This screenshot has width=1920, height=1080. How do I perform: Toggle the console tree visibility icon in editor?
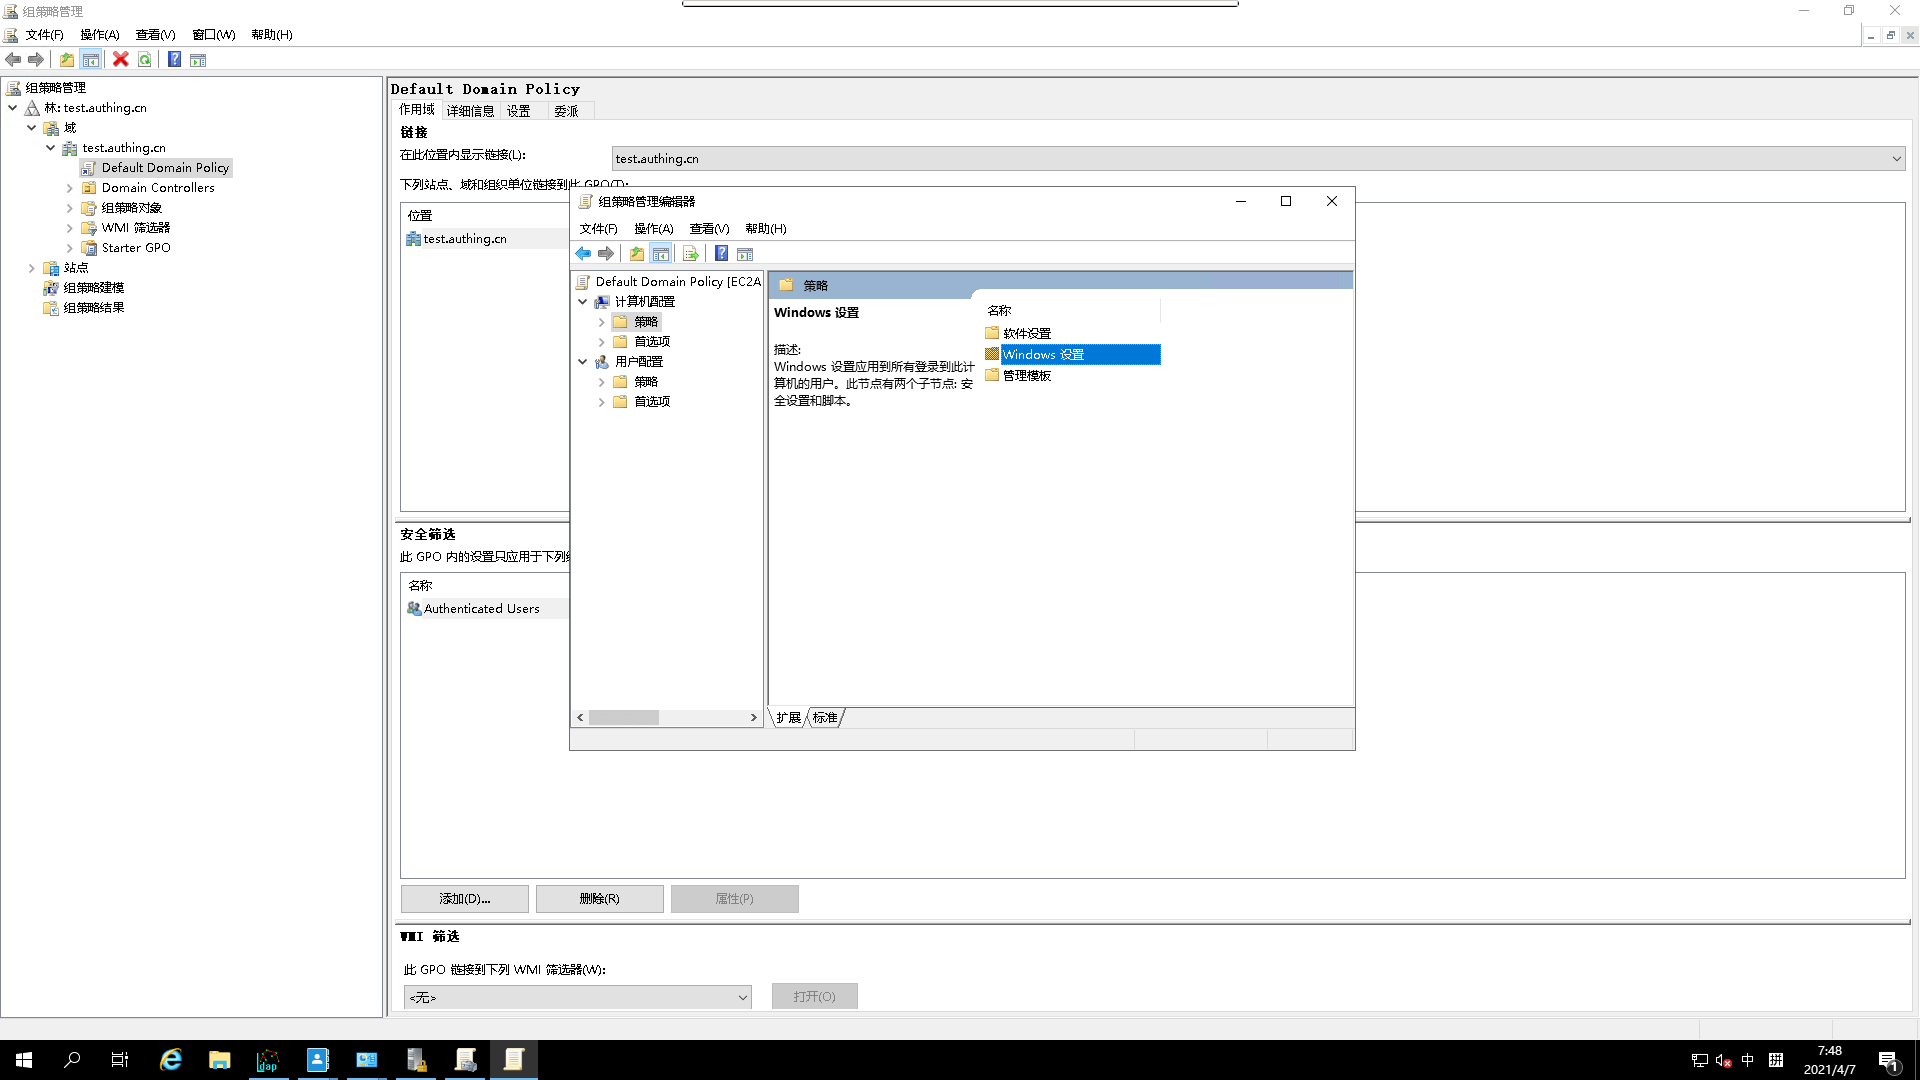[662, 253]
